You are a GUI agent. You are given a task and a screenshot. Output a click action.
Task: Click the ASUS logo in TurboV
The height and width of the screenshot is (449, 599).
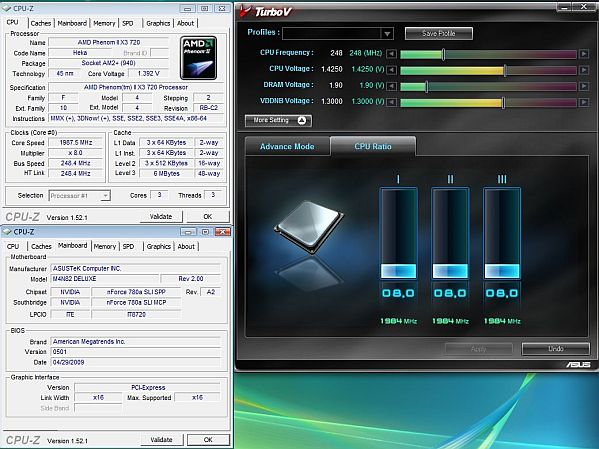(578, 365)
